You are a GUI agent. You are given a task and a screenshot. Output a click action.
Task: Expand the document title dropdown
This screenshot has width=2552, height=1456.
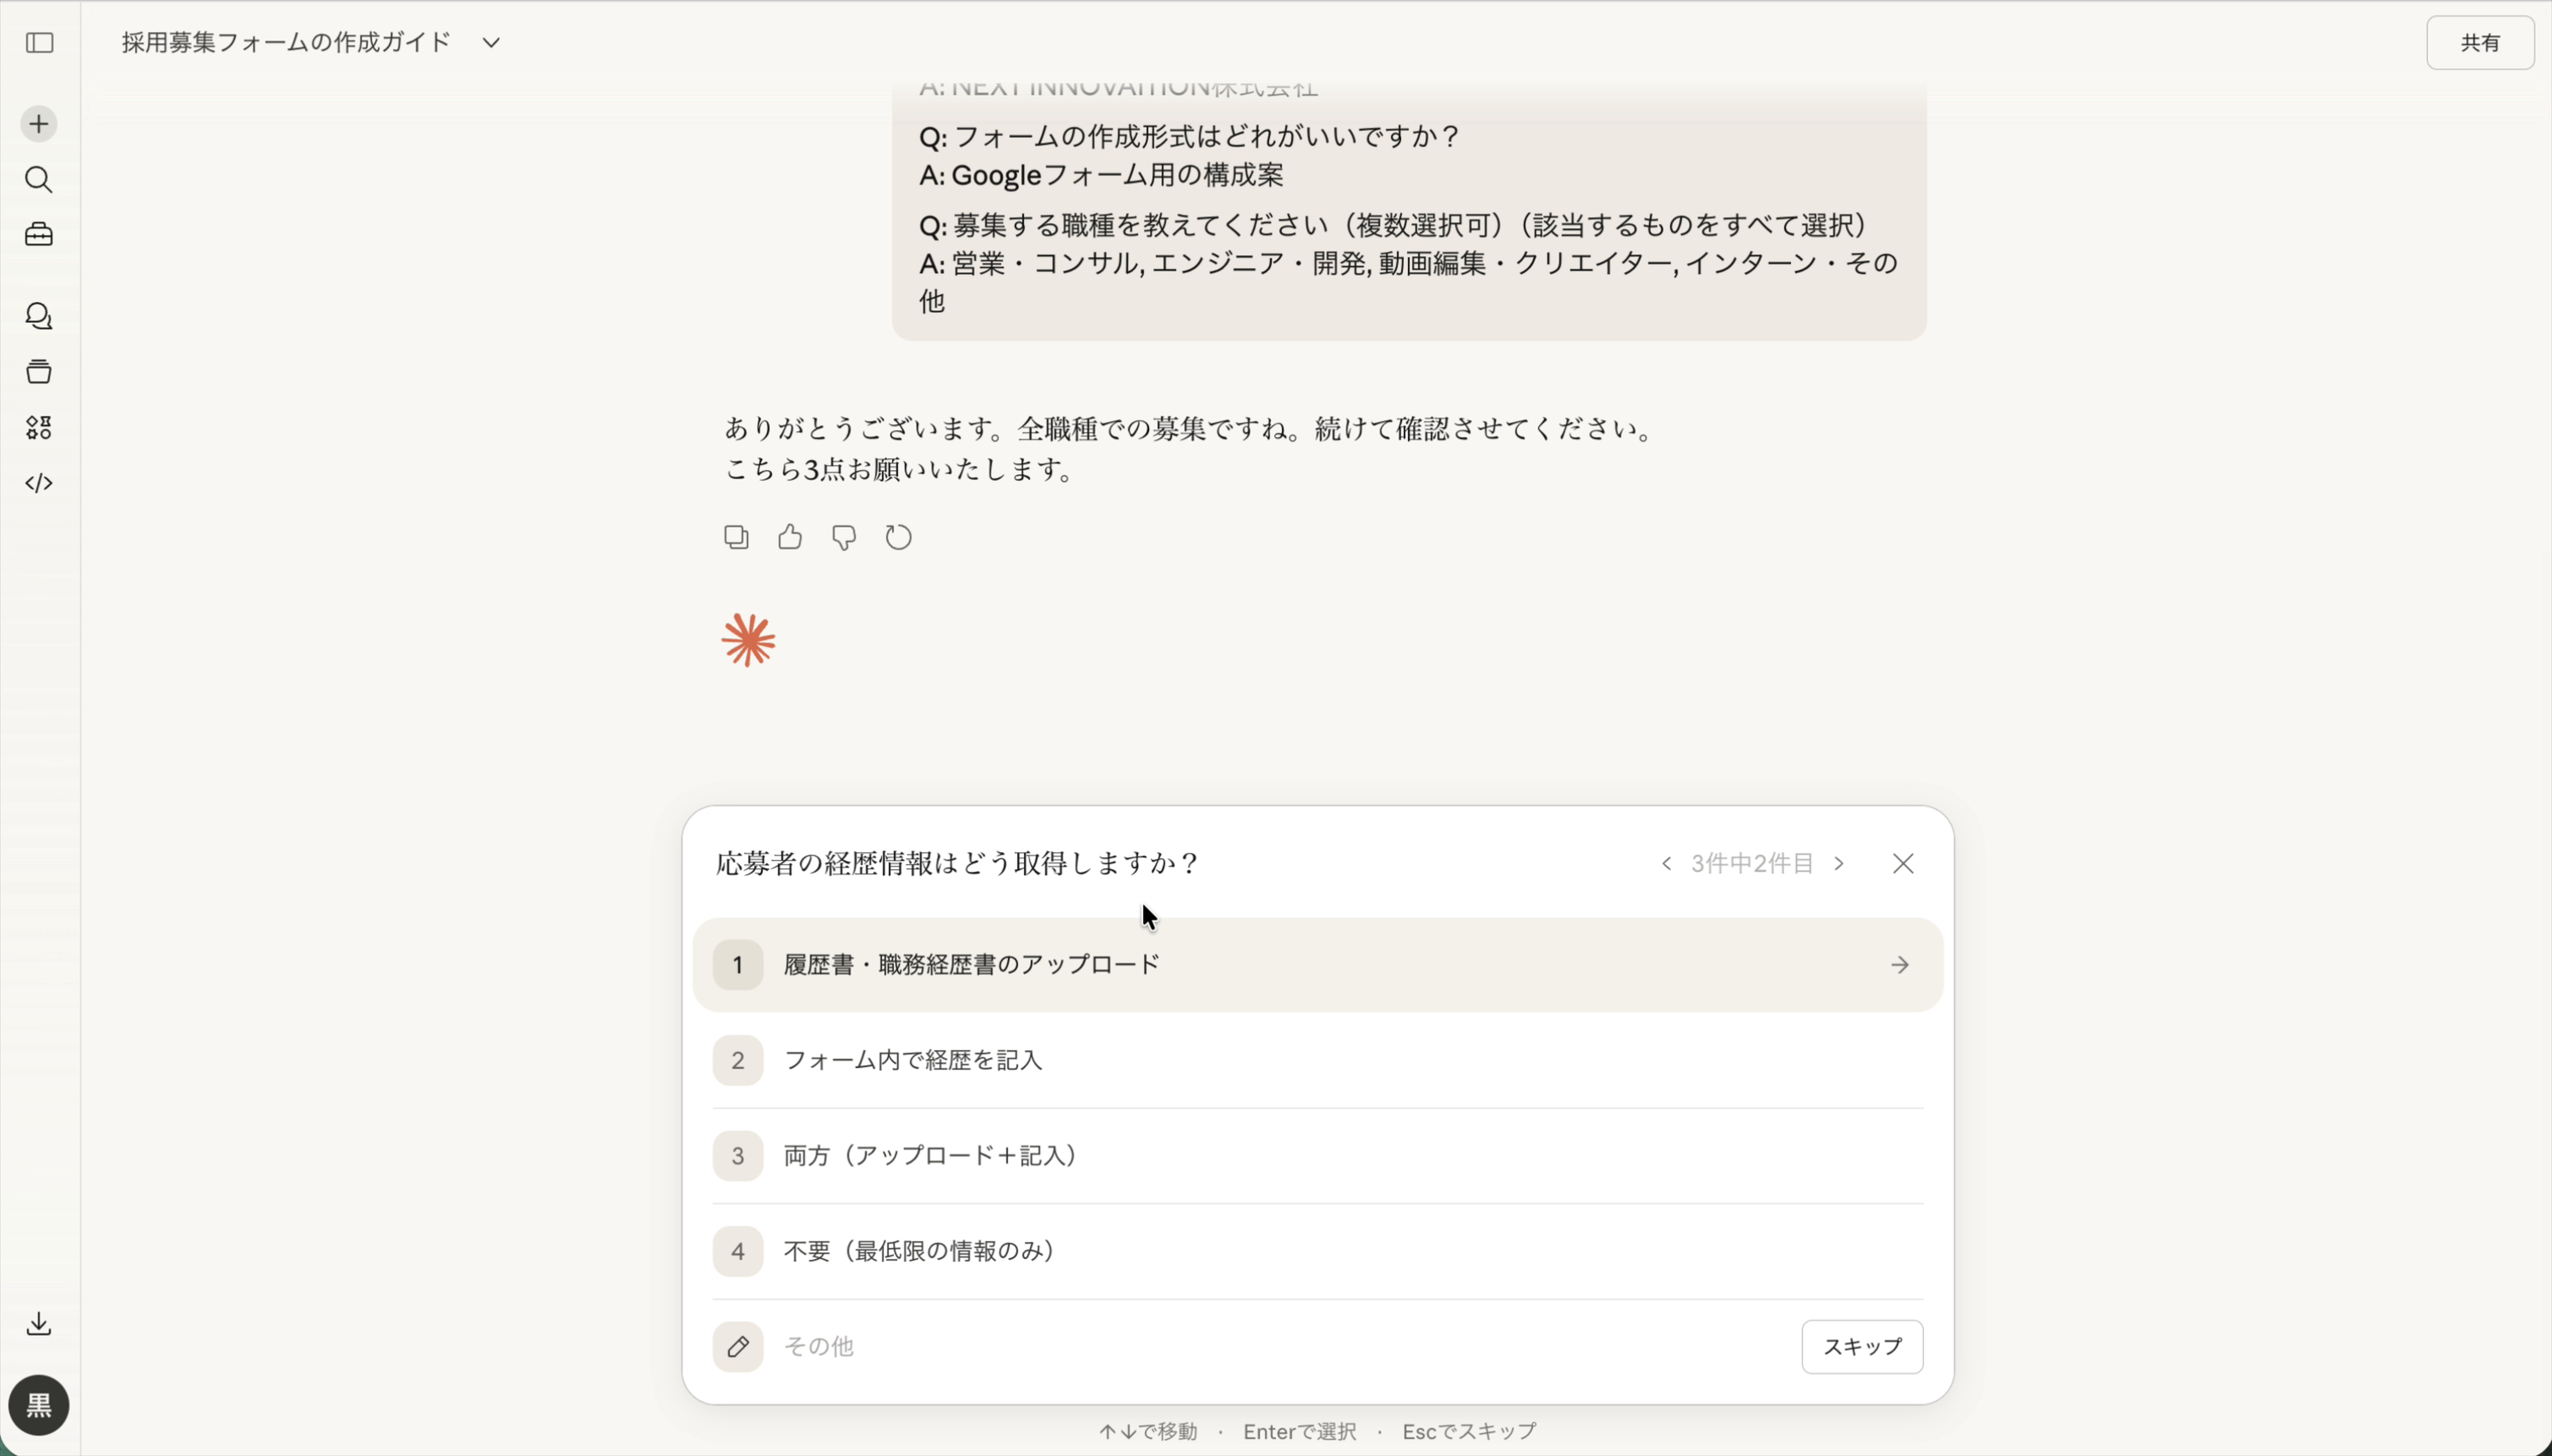[x=490, y=43]
